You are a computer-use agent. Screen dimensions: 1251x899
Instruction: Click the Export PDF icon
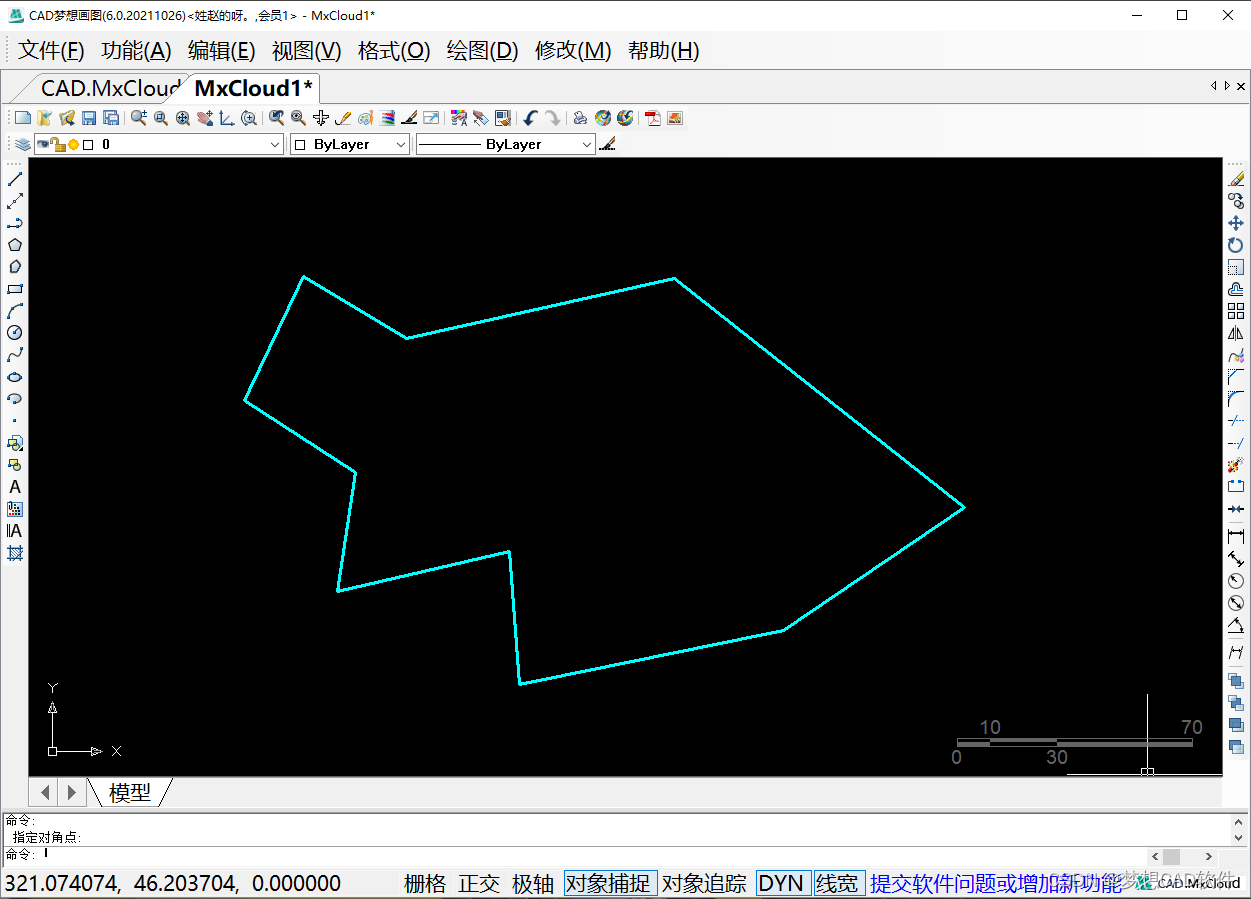coord(653,118)
